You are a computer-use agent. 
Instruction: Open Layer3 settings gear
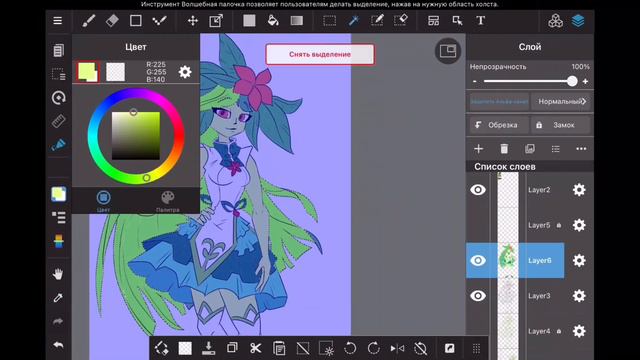tap(579, 296)
